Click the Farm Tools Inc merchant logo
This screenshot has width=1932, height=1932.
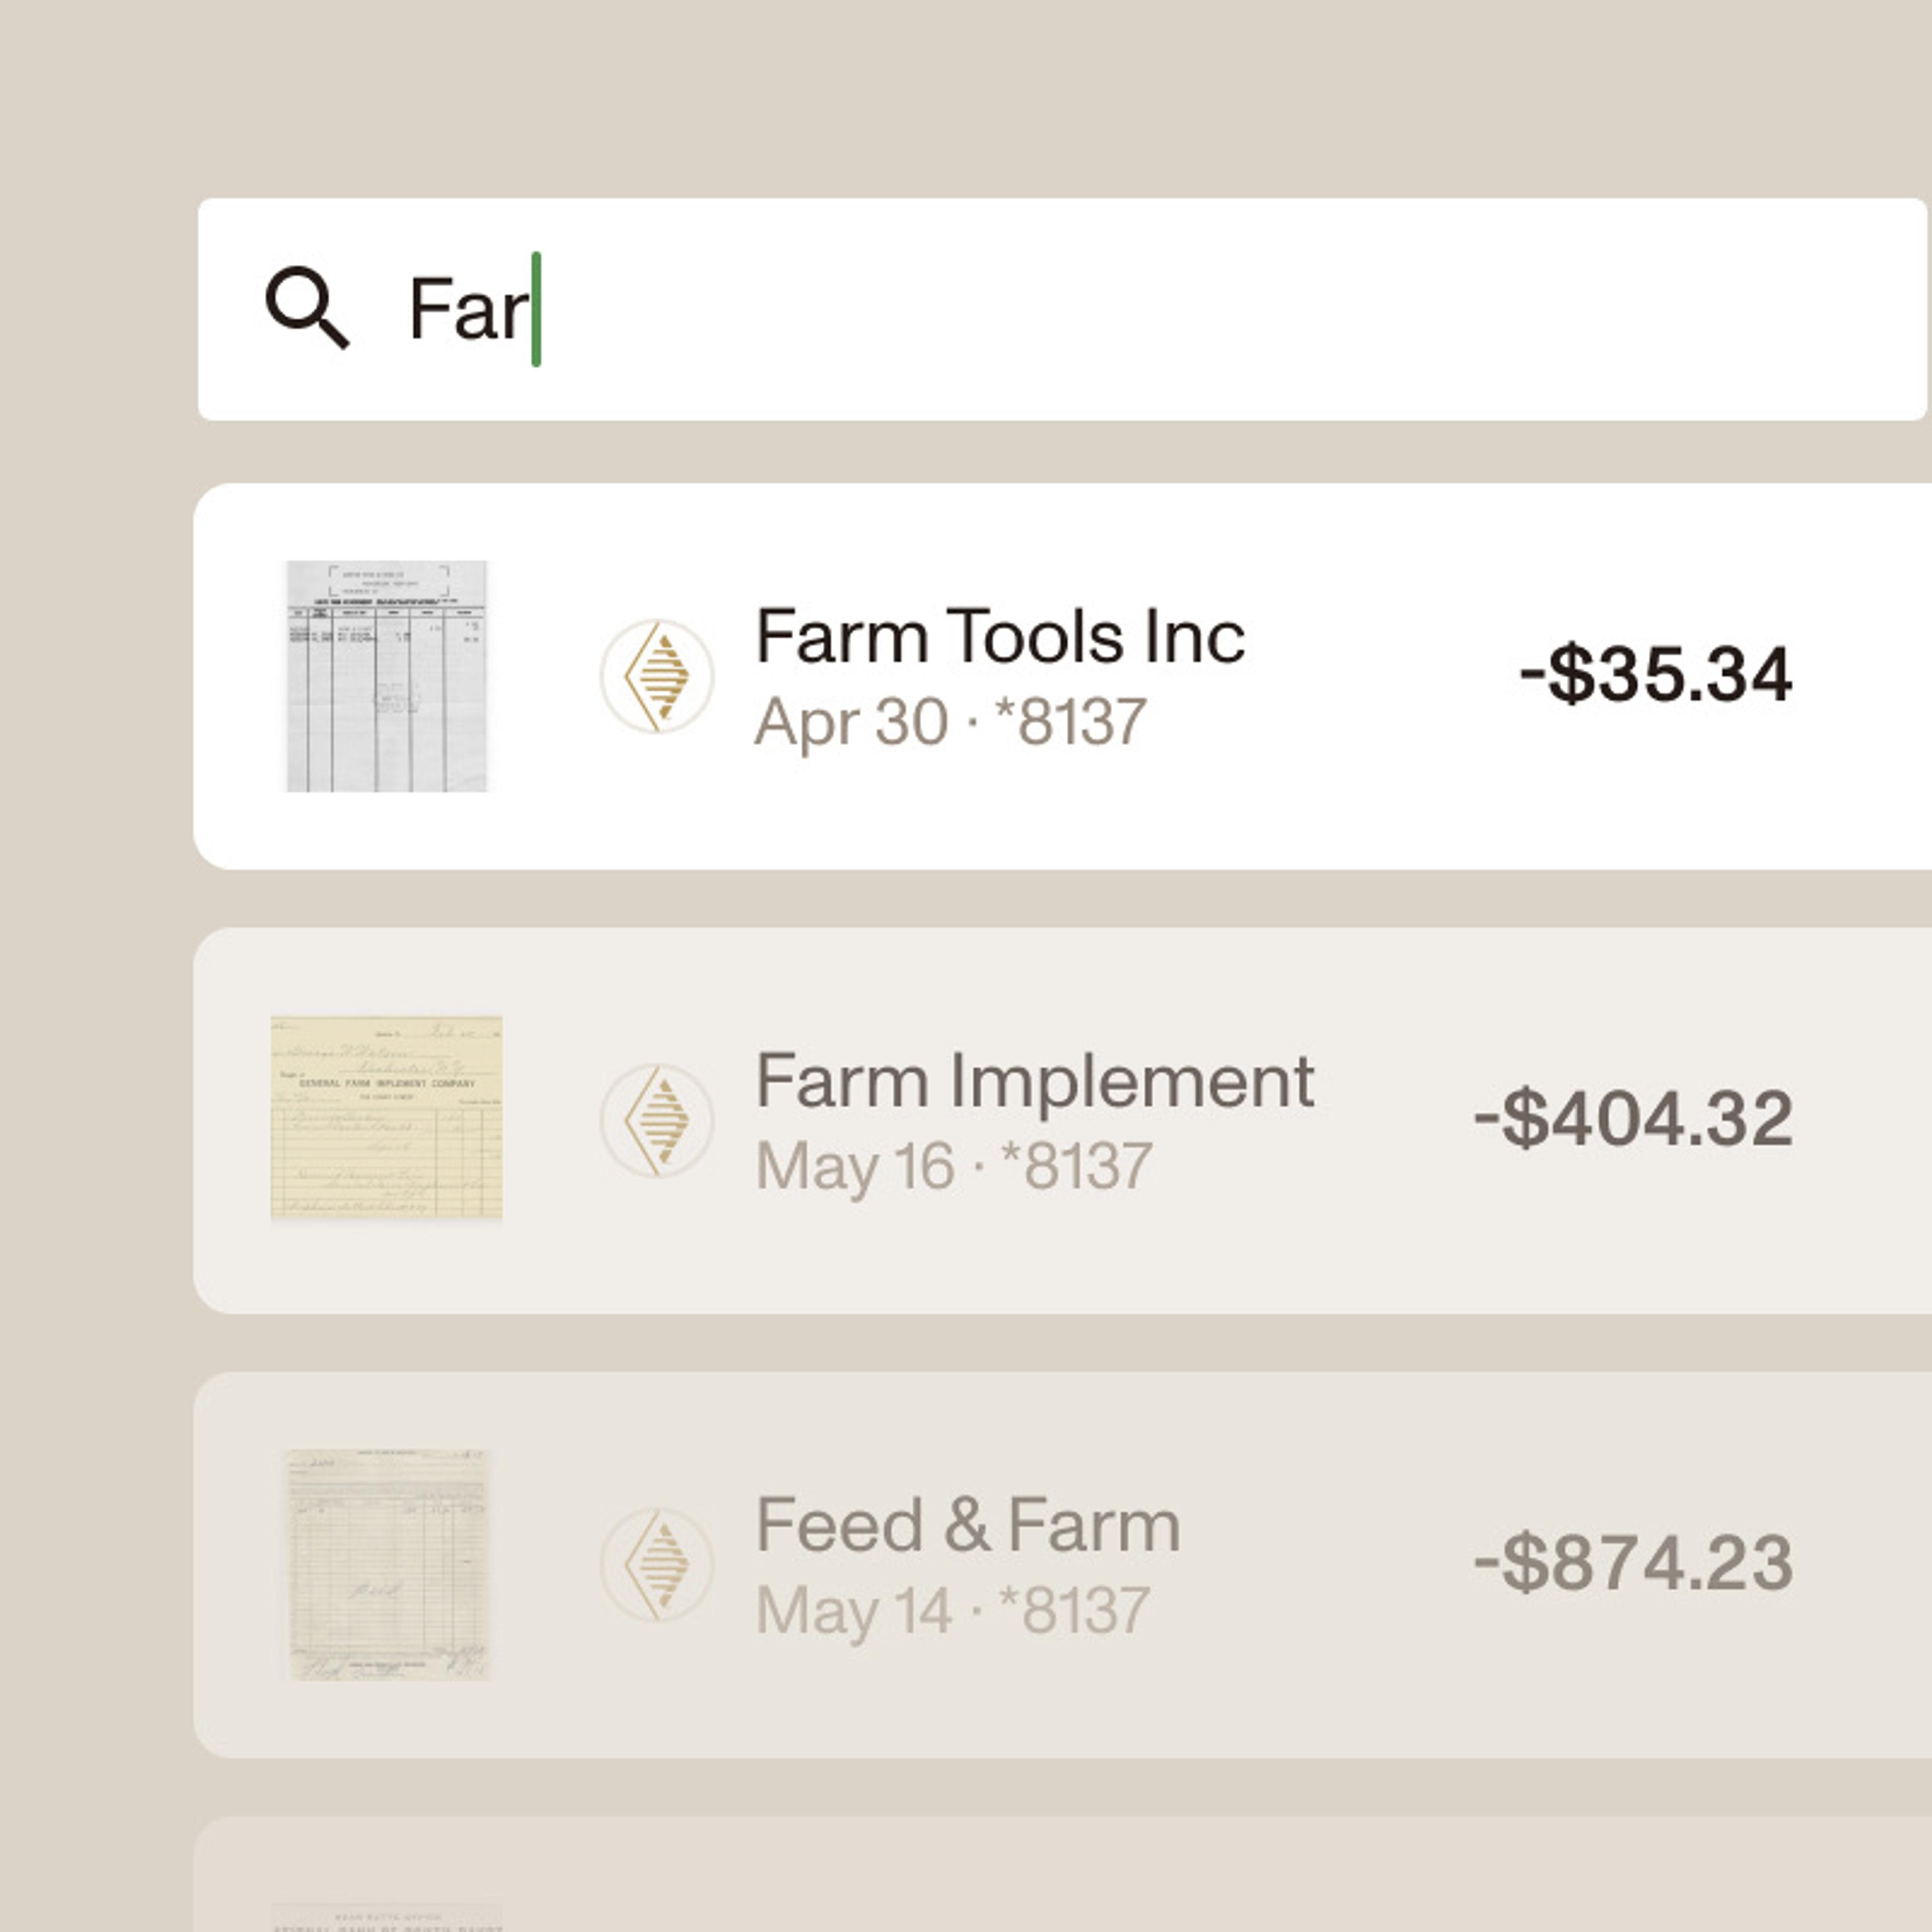[x=656, y=676]
